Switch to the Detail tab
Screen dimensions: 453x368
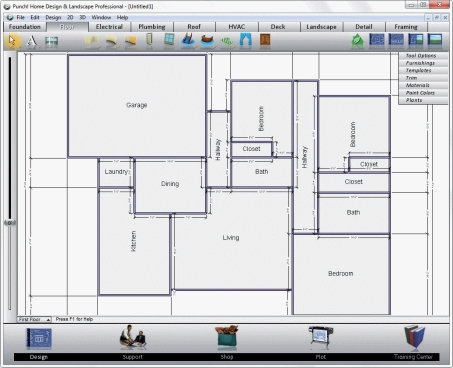[364, 27]
